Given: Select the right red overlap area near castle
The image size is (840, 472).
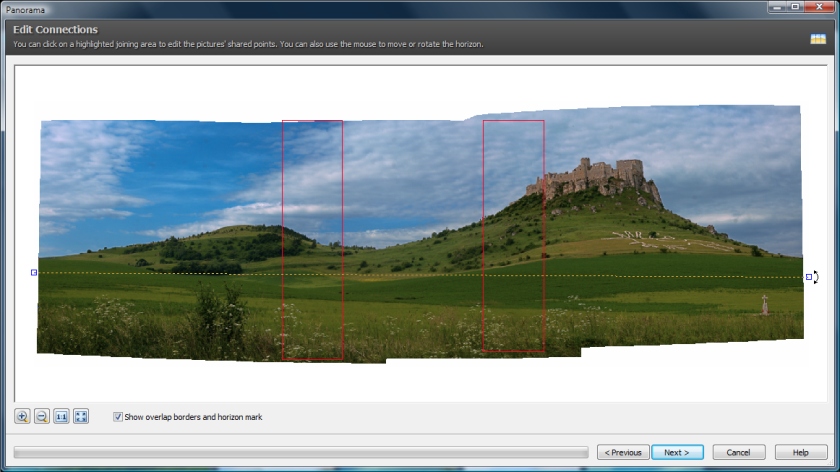Looking at the screenshot, I should 513,236.
